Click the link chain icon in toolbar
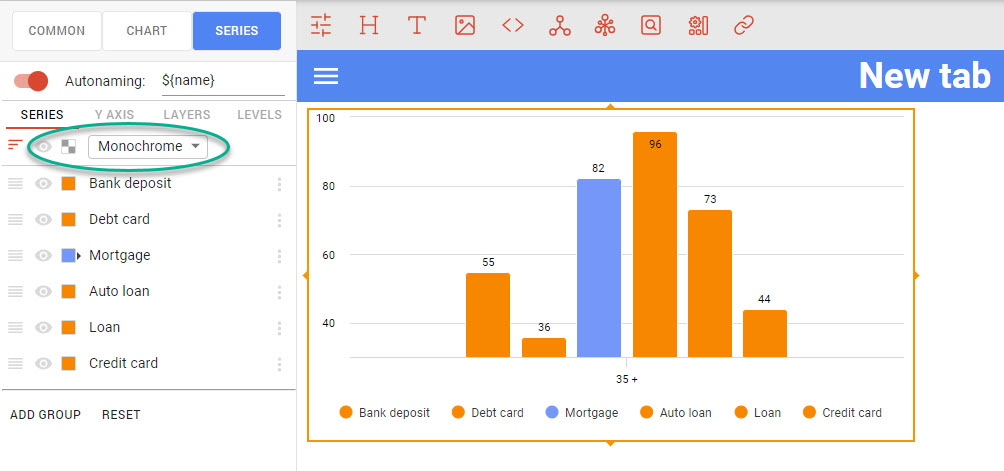This screenshot has width=1004, height=471. pos(743,26)
